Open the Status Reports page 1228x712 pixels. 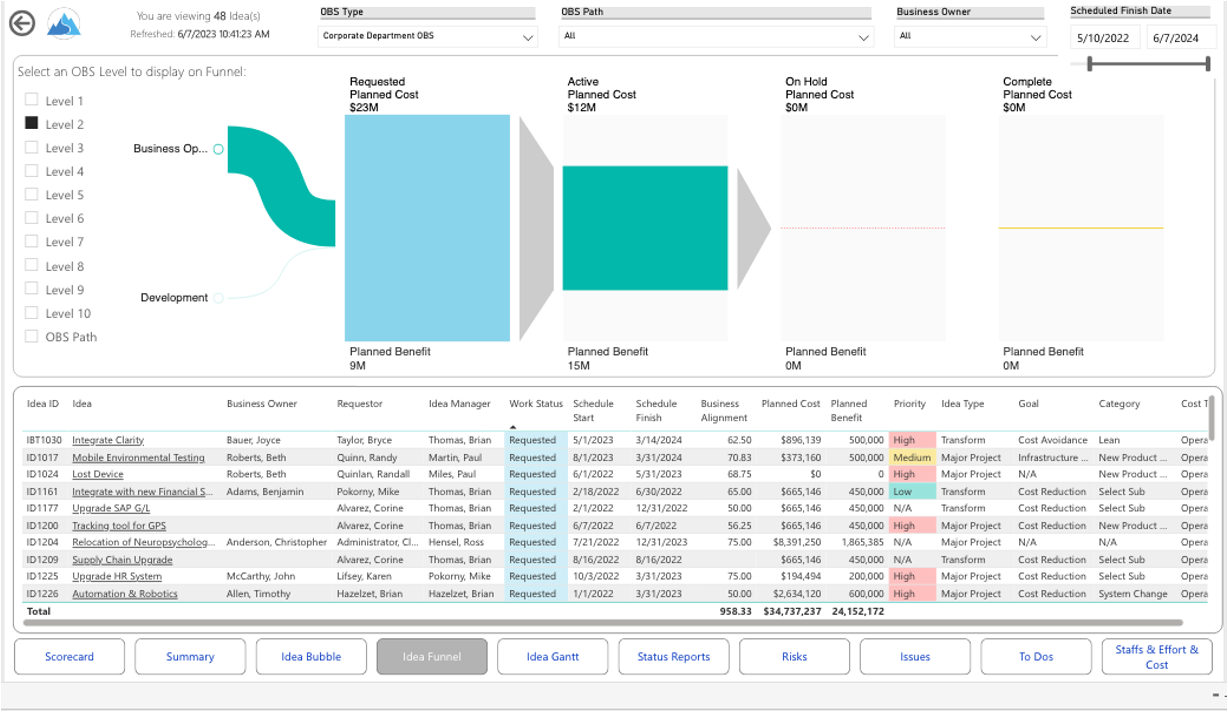tap(673, 657)
